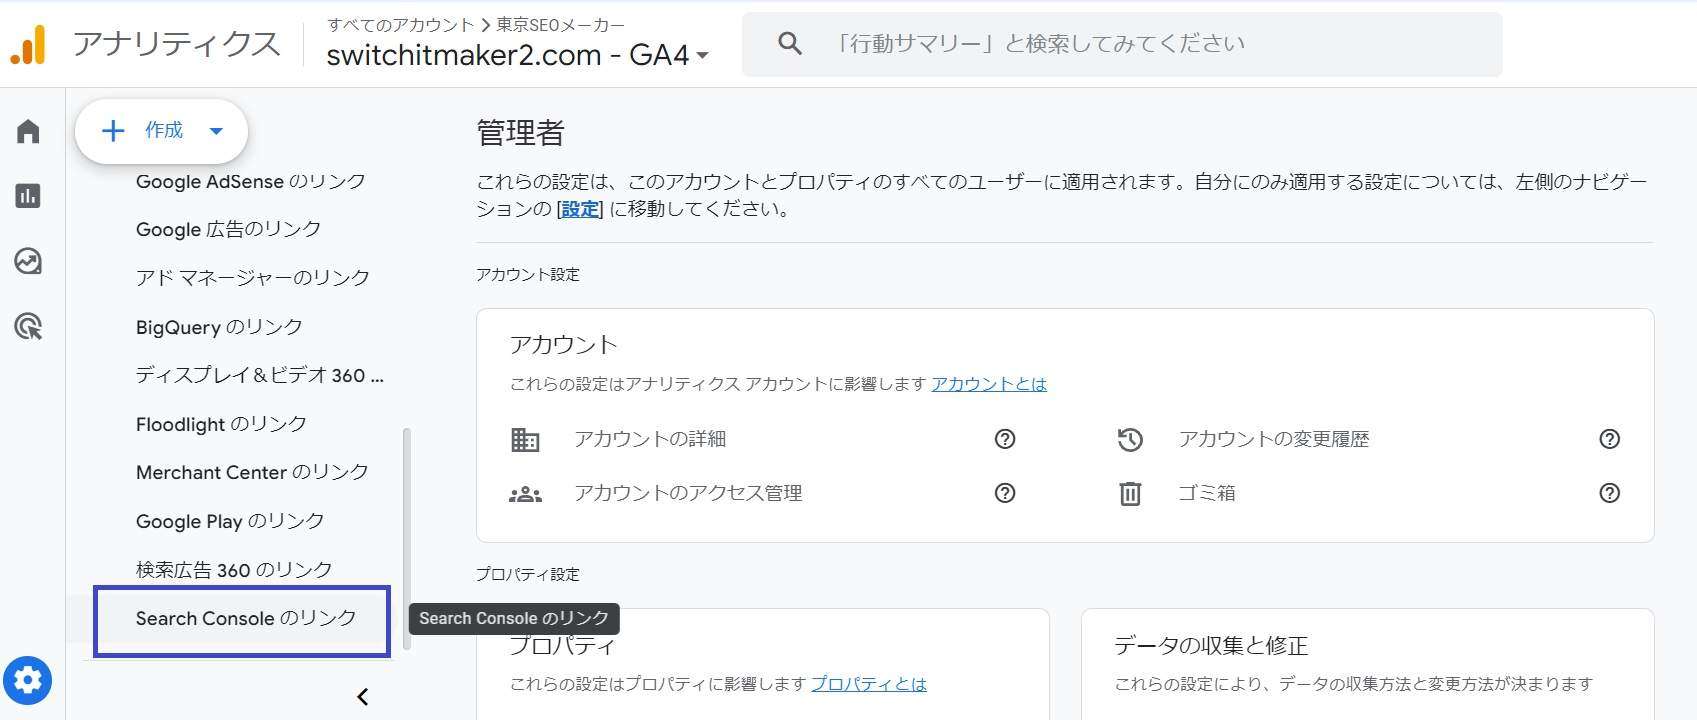Open the Reports bar-chart icon
Viewport: 1697px width, 720px height.
point(28,196)
